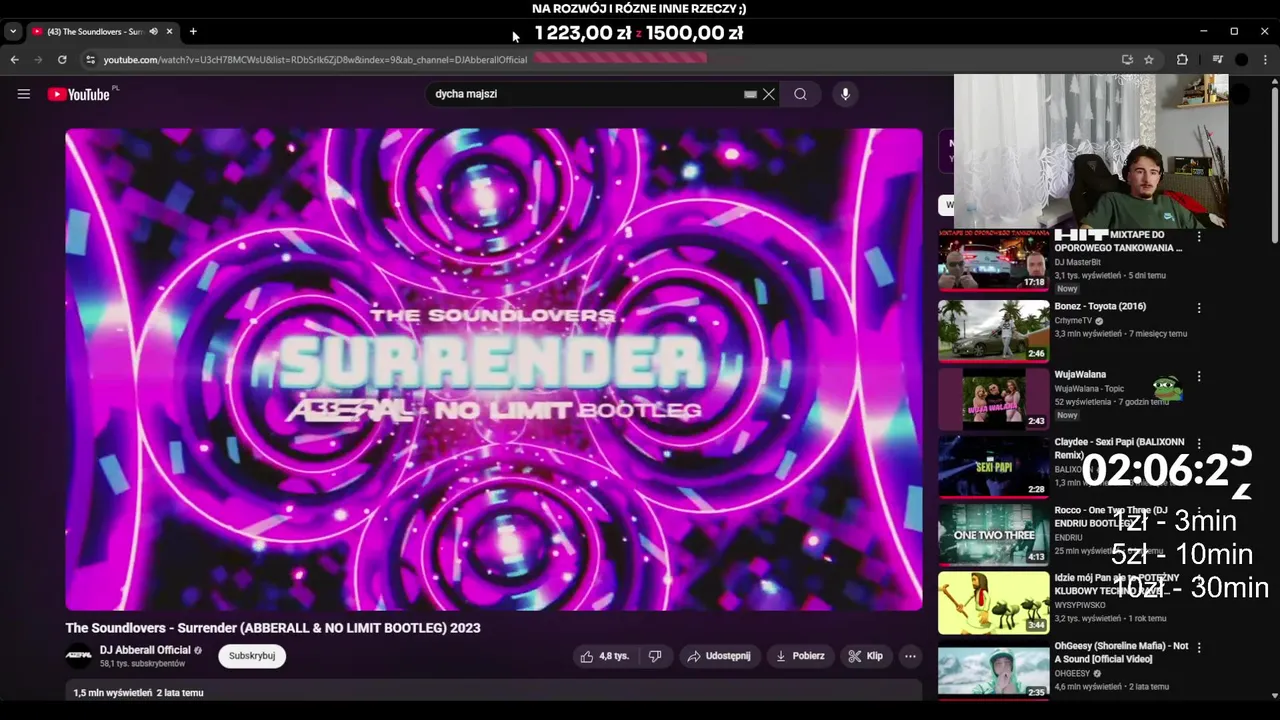The image size is (1280, 720).
Task: Open Rocco - One Two Three thumbnail
Action: [x=993, y=535]
